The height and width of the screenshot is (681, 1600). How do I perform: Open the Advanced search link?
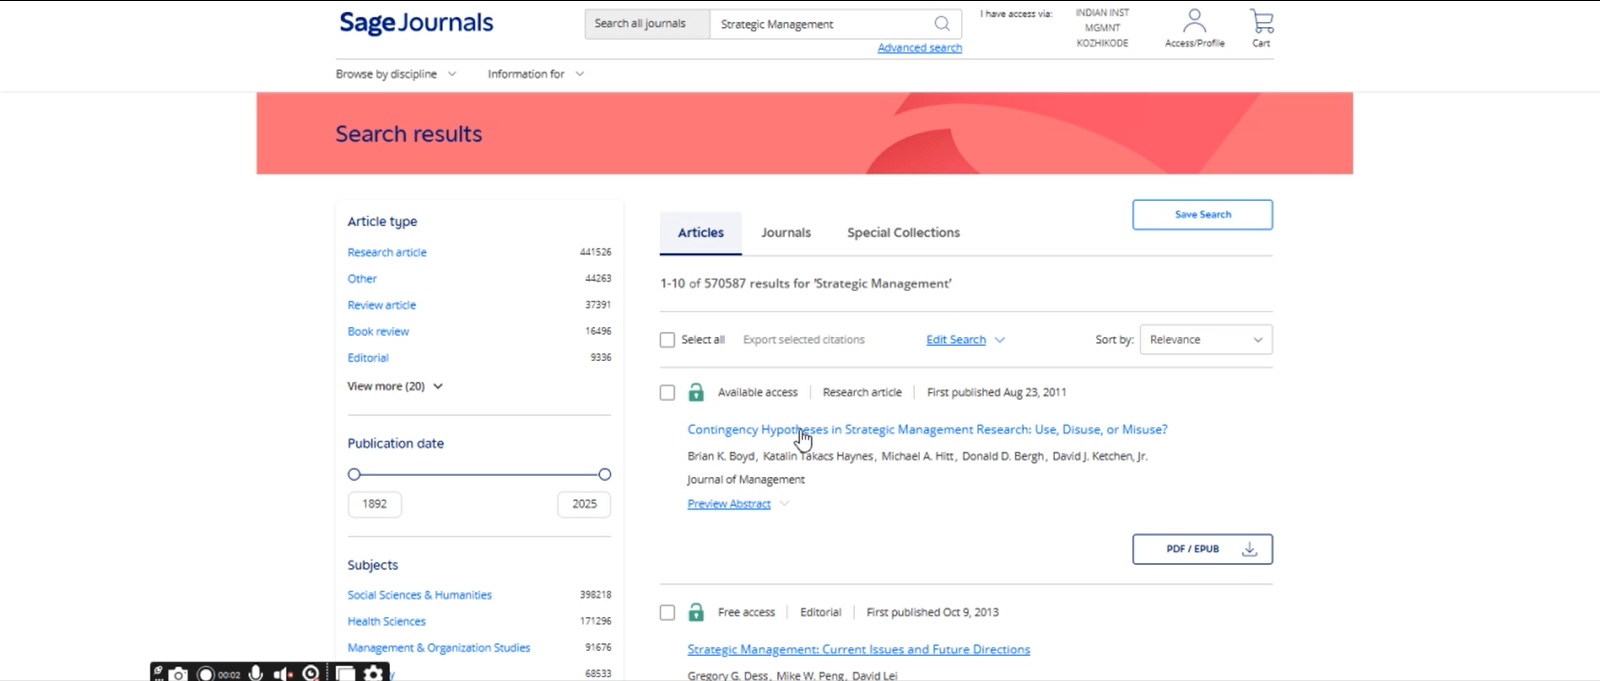[919, 48]
